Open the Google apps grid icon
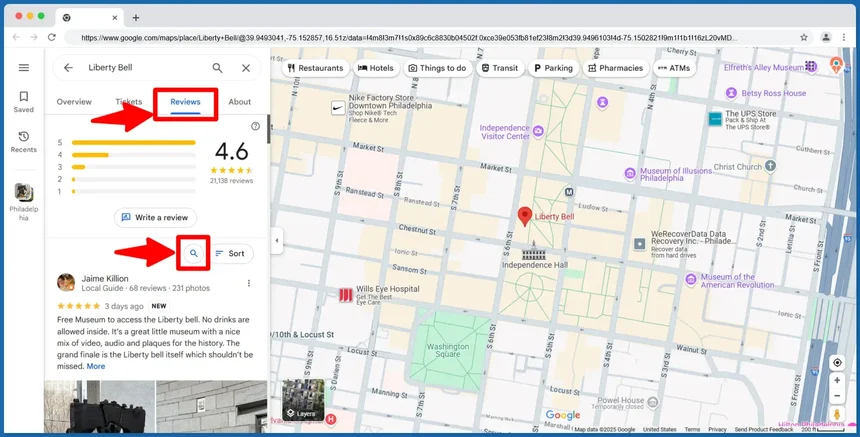 [x=811, y=67]
